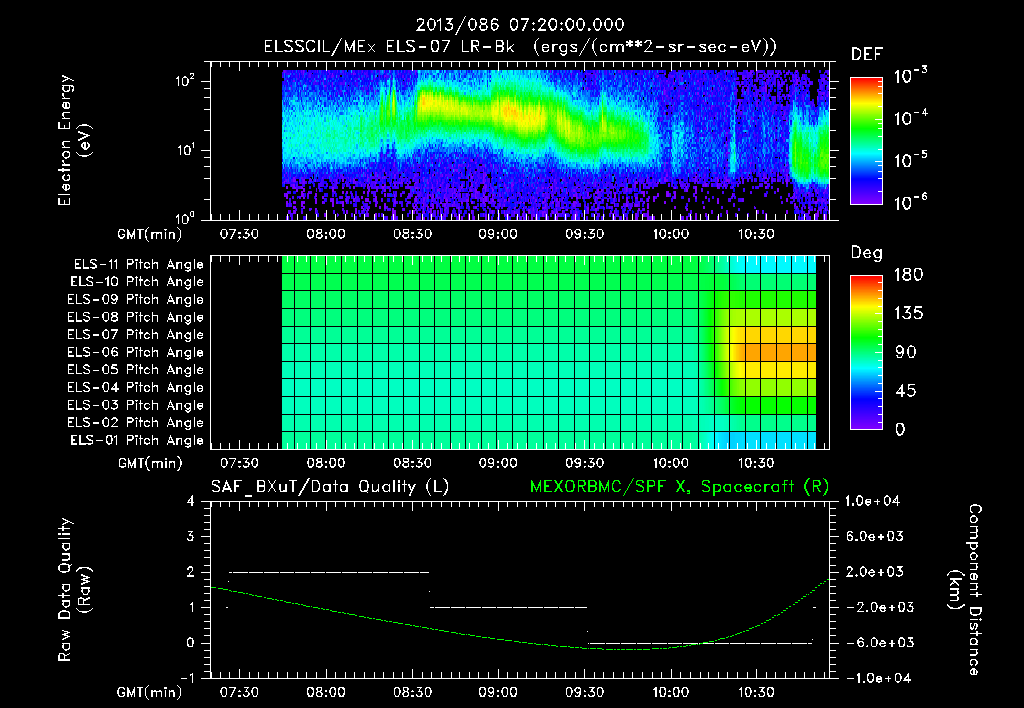
Task: Click the DEF legend label
Action: [x=867, y=54]
